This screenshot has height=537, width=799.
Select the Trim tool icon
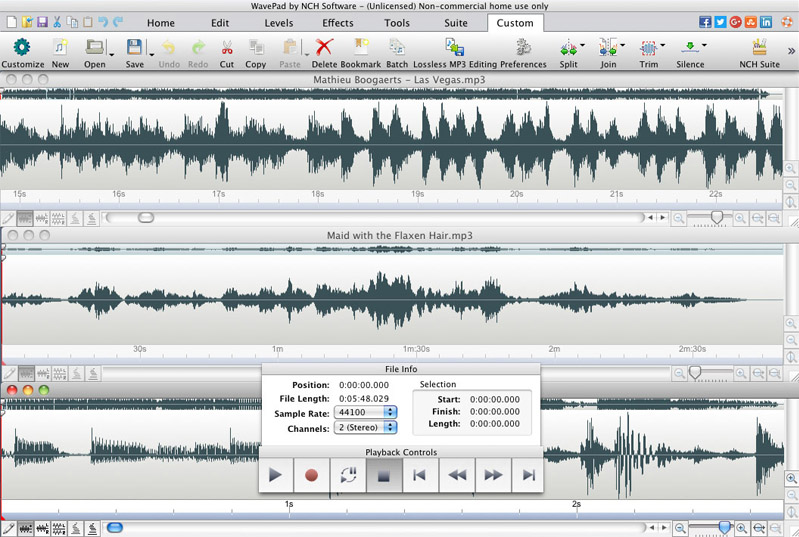tap(648, 47)
